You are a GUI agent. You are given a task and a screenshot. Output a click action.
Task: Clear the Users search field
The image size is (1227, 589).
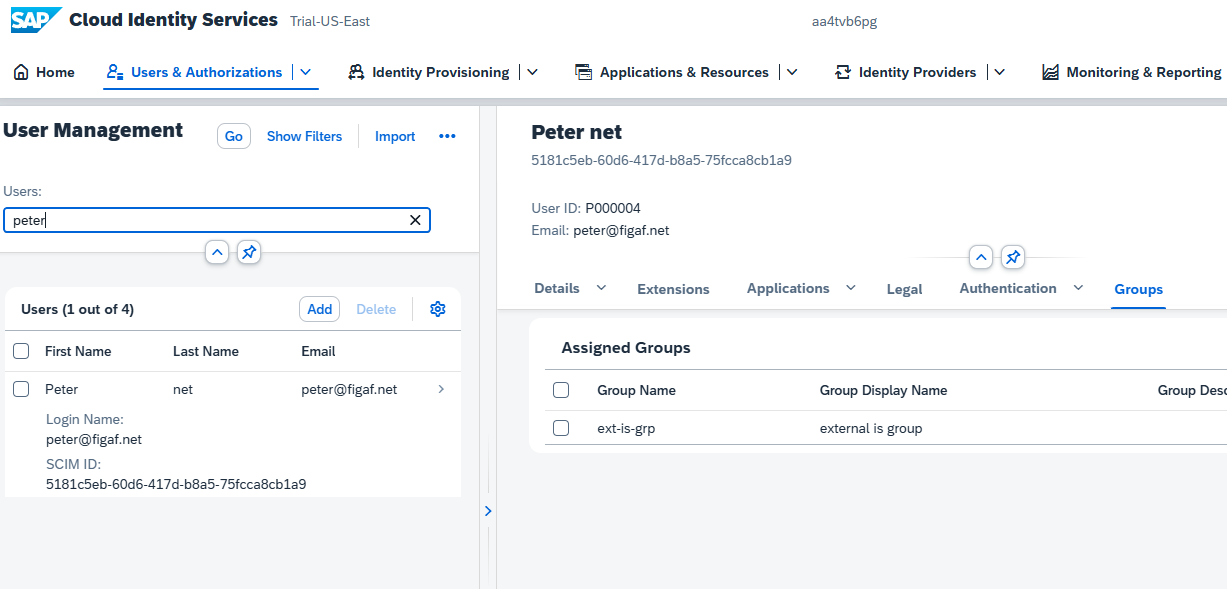coord(415,220)
